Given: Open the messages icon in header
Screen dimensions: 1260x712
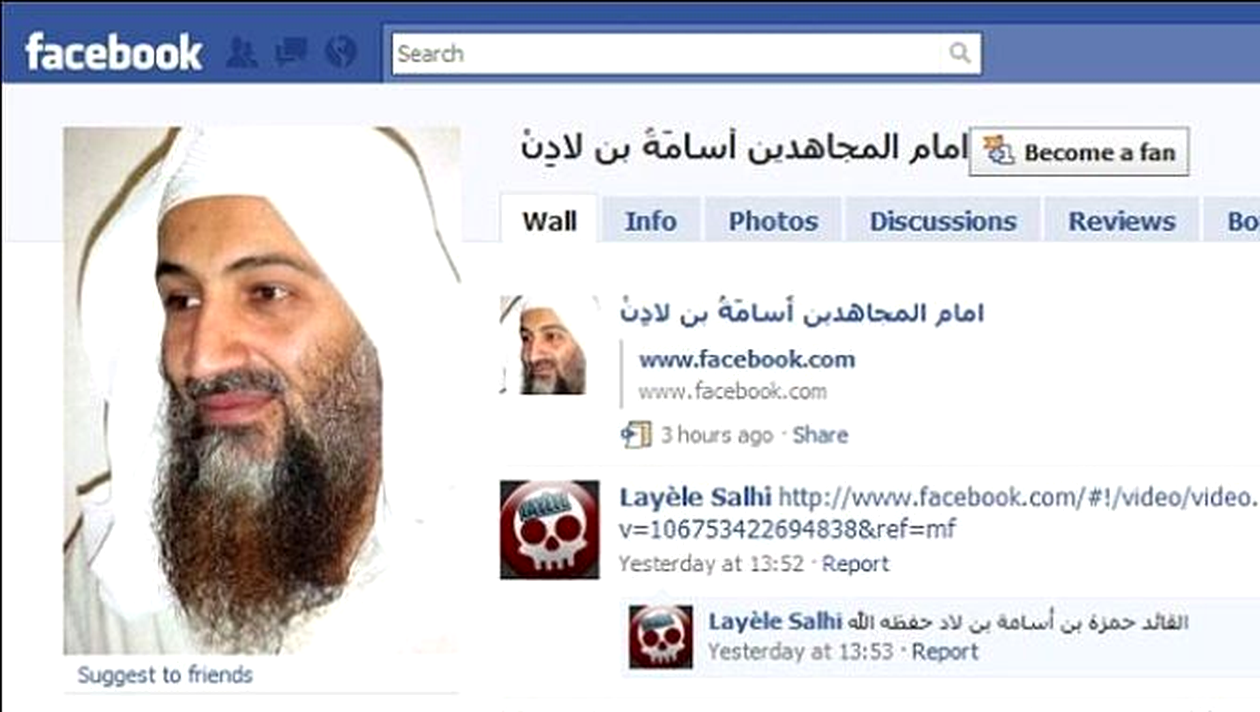Looking at the screenshot, I should coord(291,52).
